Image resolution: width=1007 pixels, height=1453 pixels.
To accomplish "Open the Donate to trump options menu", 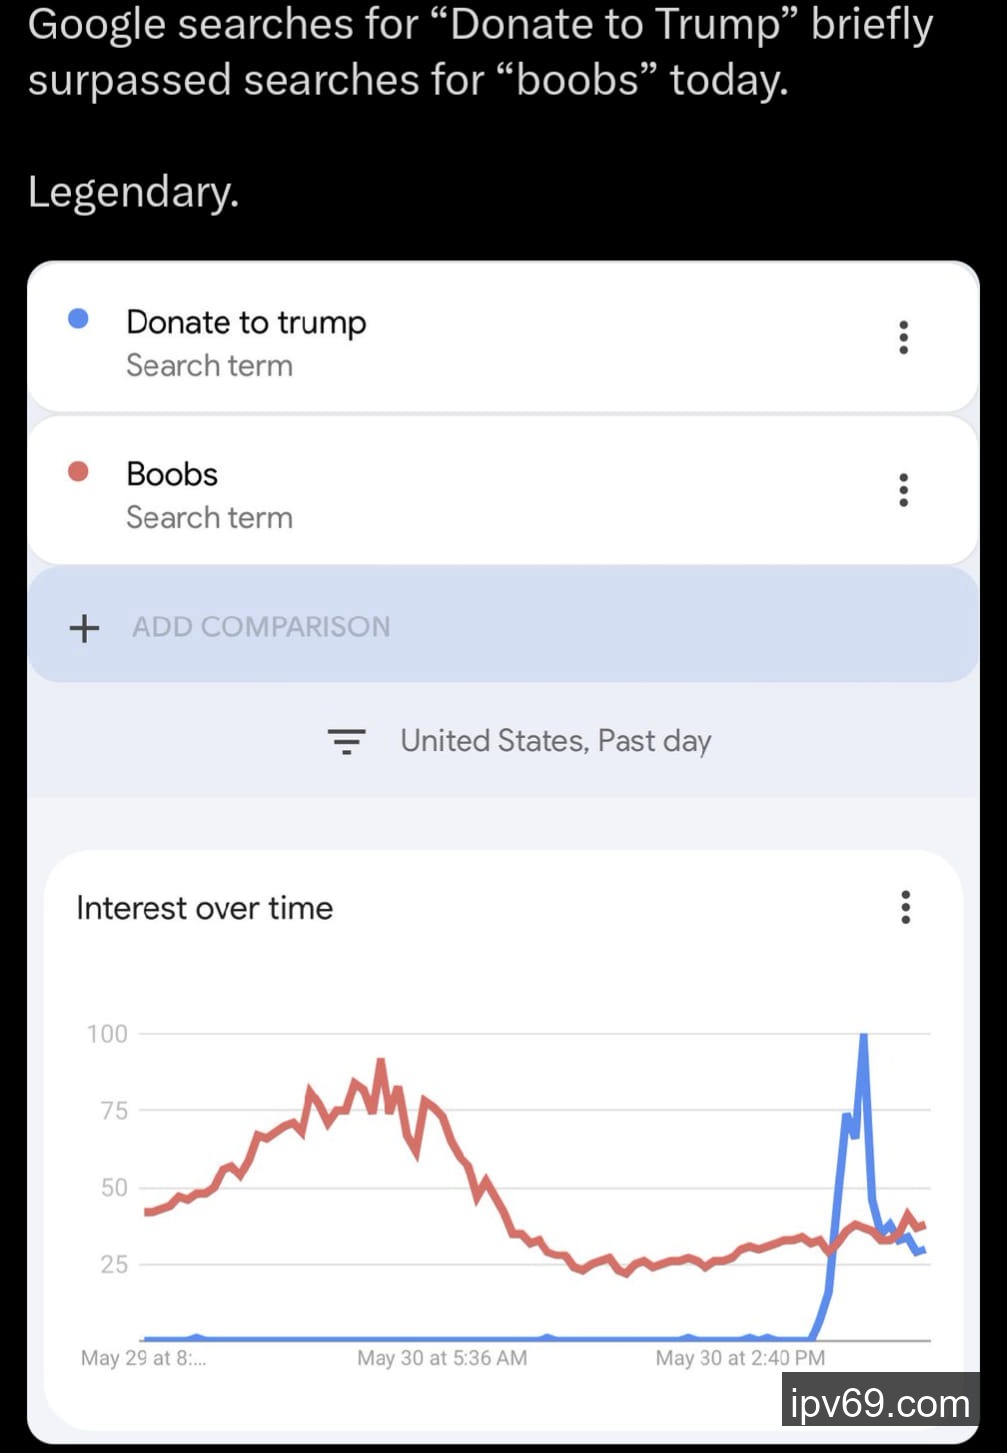I will pos(903,338).
